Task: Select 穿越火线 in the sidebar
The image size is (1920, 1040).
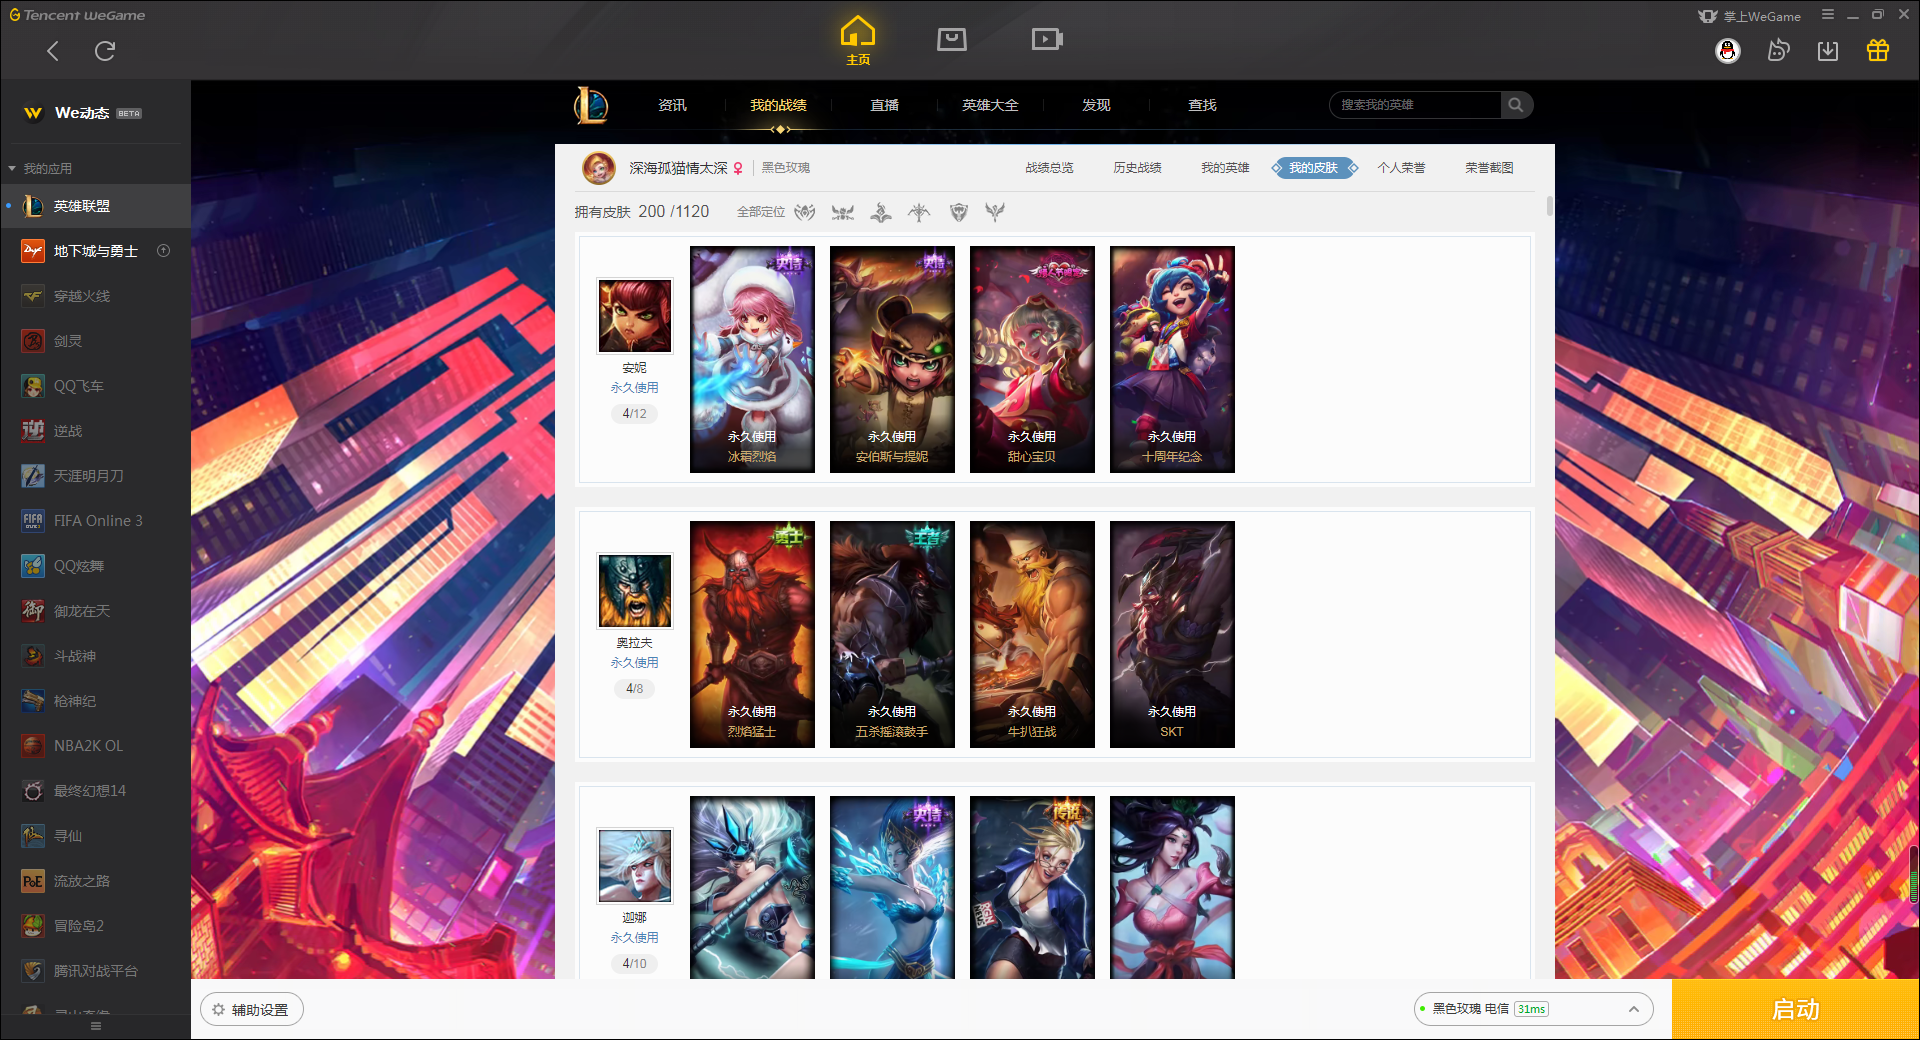Action: (x=95, y=296)
